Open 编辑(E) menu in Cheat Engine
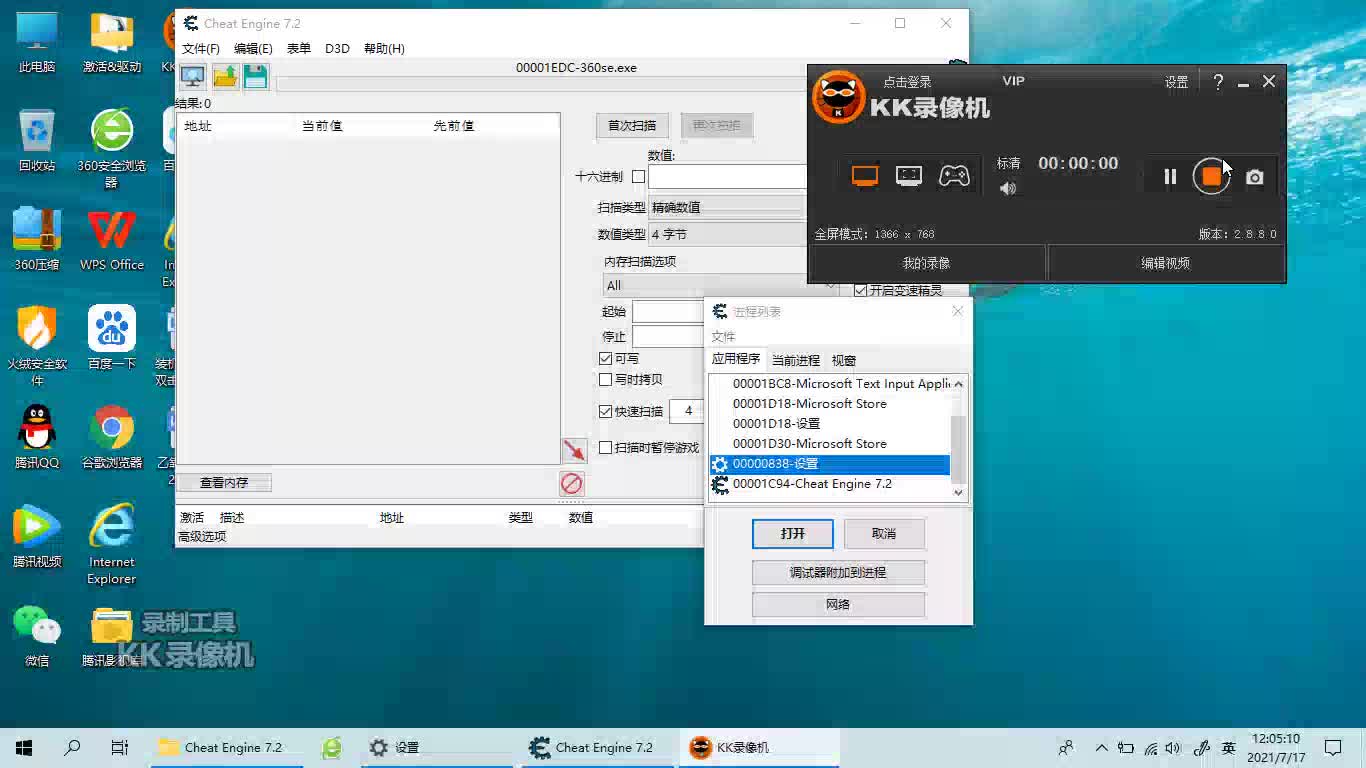This screenshot has width=1366, height=768. 253,48
